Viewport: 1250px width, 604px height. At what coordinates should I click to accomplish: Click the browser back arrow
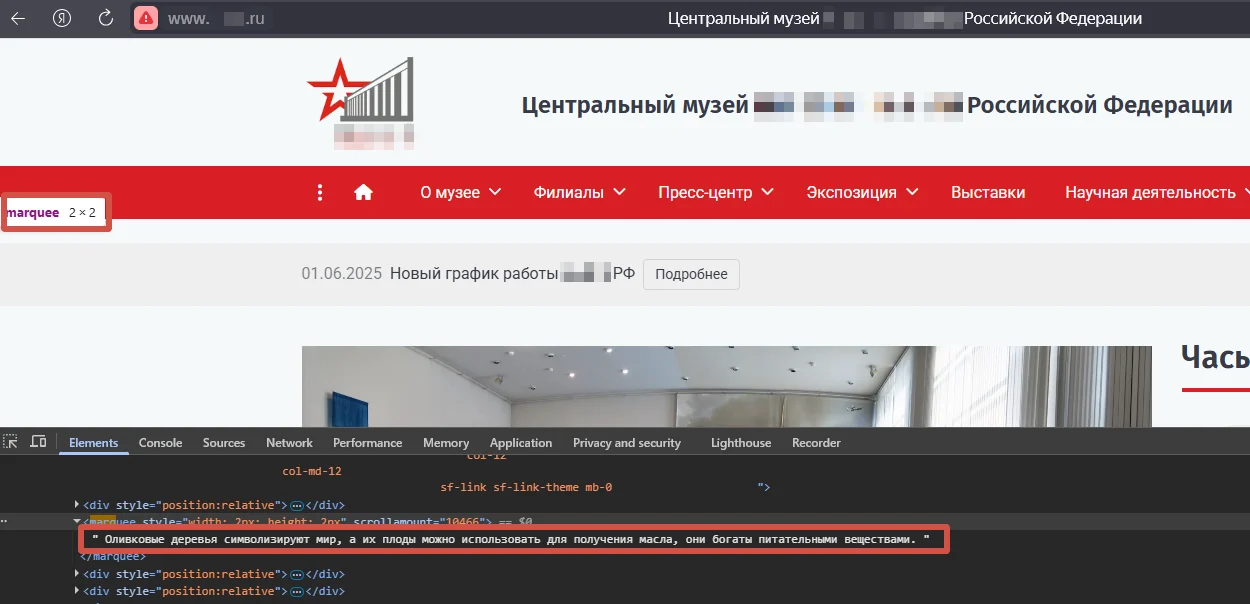(x=19, y=18)
